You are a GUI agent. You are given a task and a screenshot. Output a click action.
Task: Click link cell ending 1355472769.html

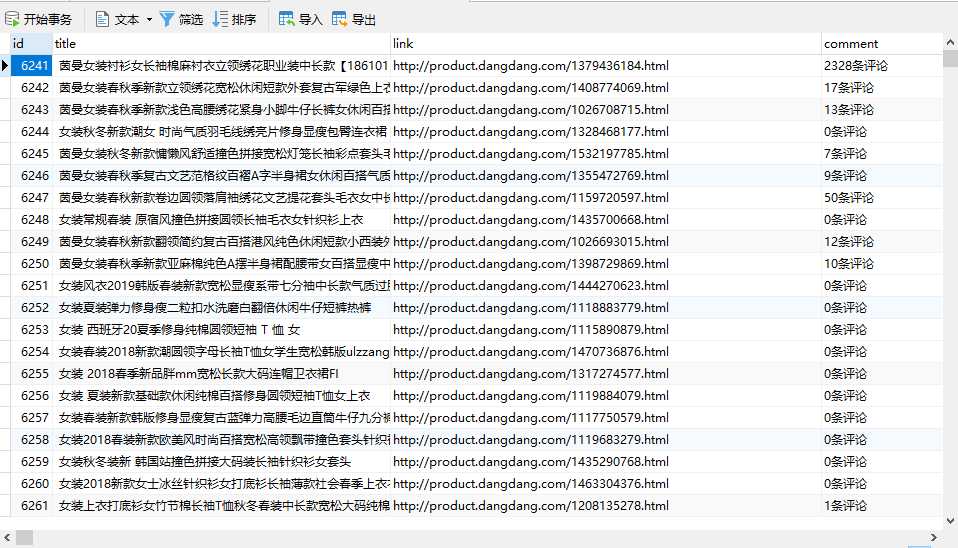(x=605, y=175)
